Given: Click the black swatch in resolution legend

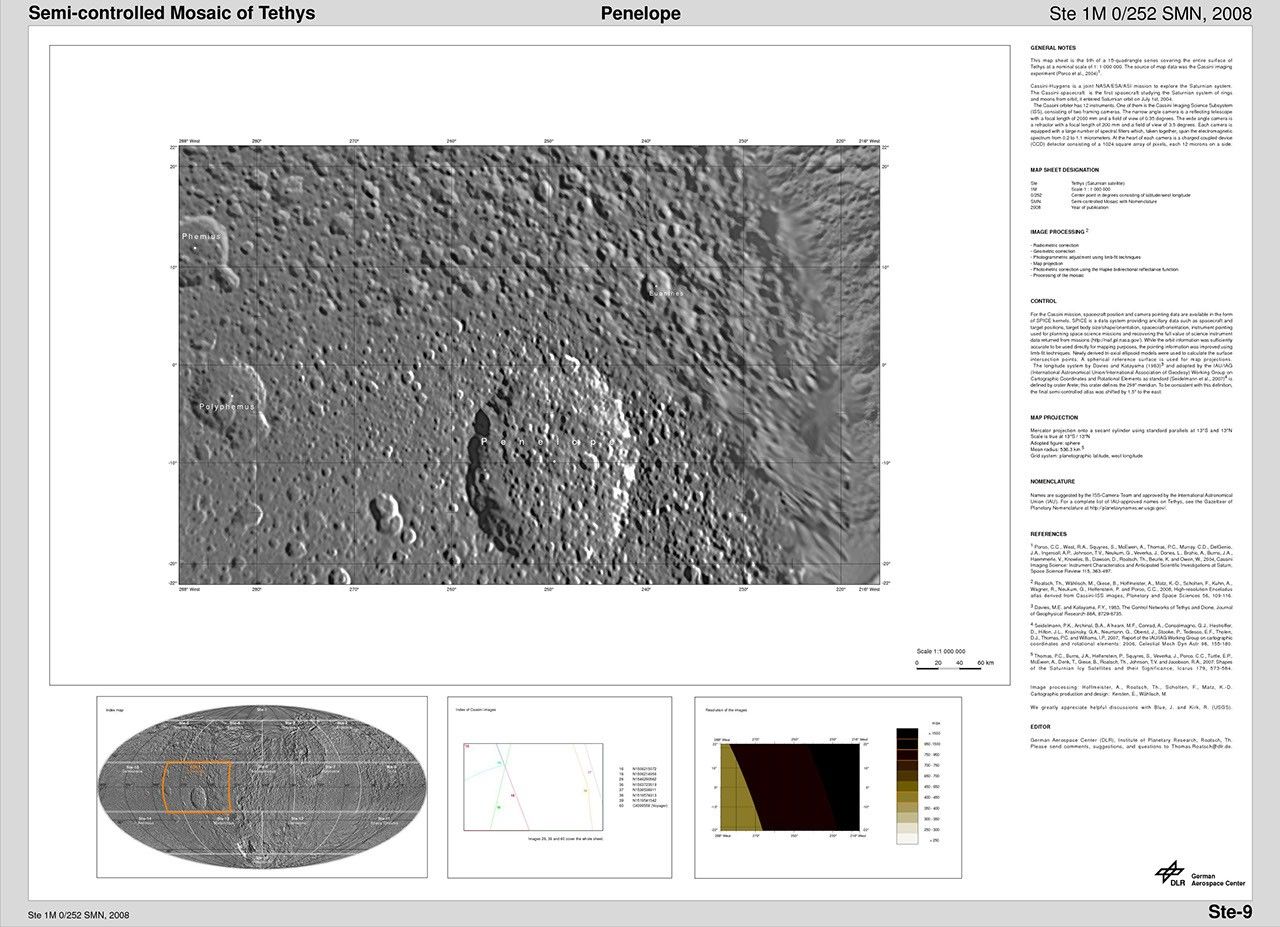Looking at the screenshot, I should 906,733.
